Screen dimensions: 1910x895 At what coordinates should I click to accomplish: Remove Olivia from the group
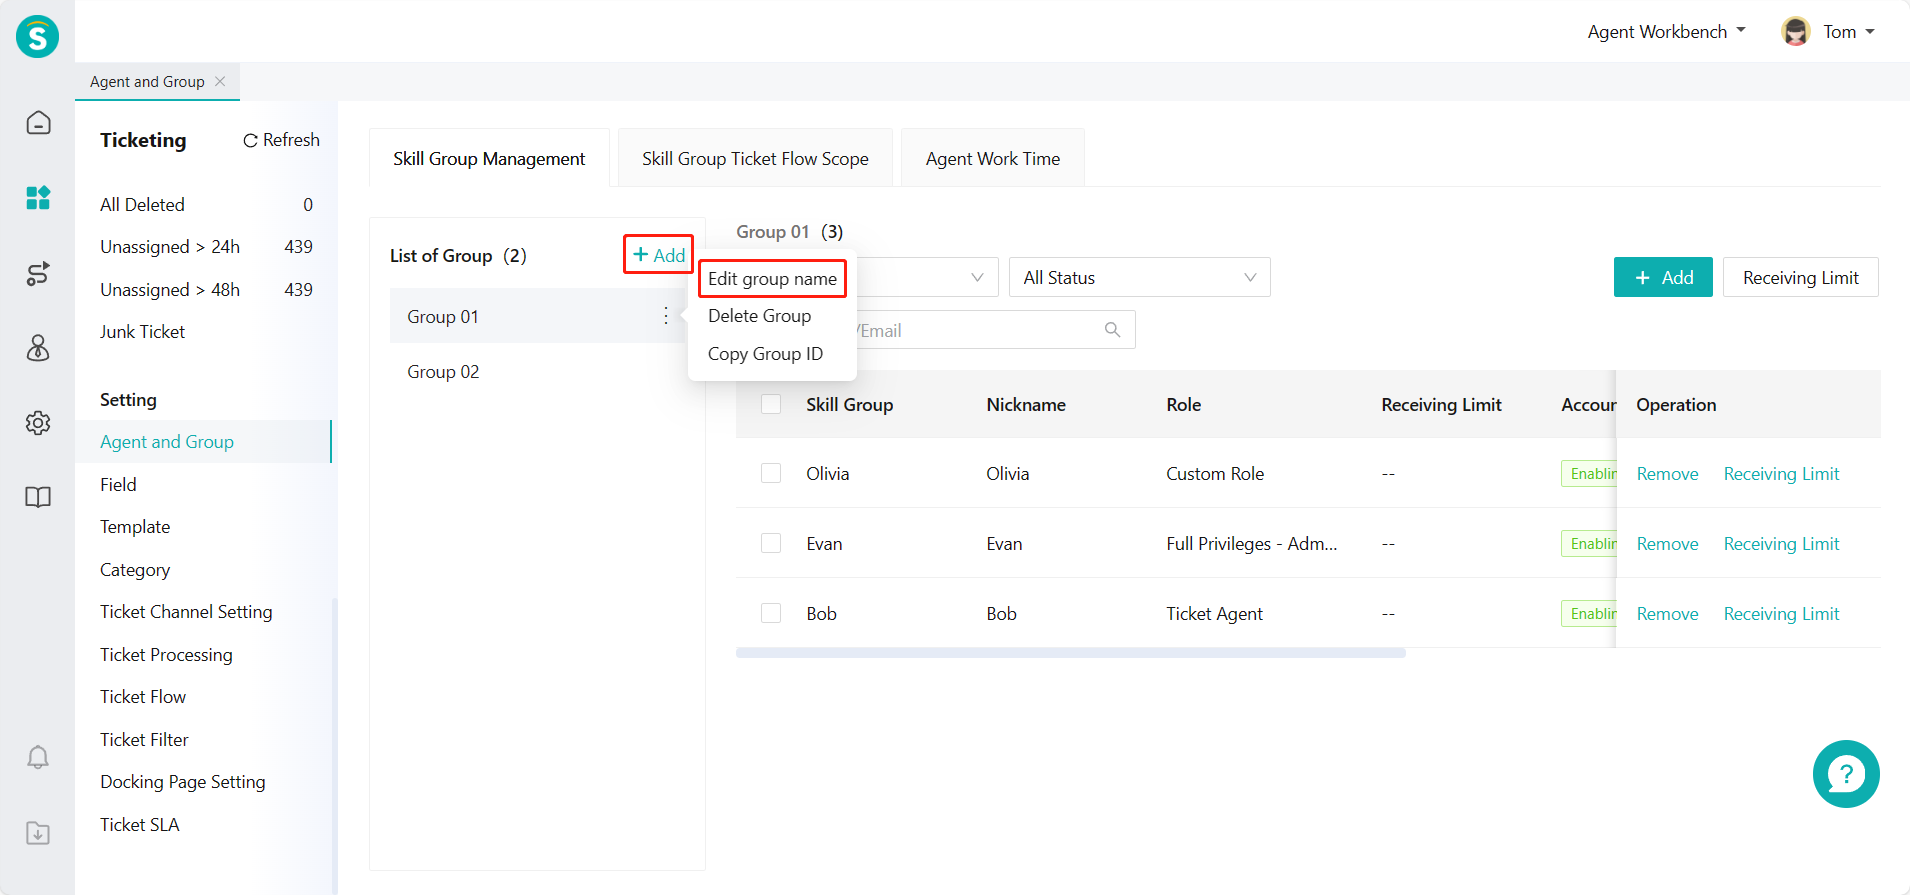click(1667, 474)
